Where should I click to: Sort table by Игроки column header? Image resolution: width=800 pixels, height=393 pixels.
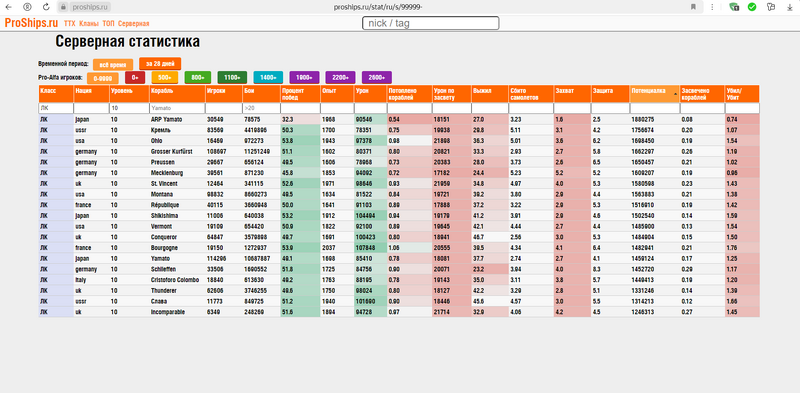(223, 94)
